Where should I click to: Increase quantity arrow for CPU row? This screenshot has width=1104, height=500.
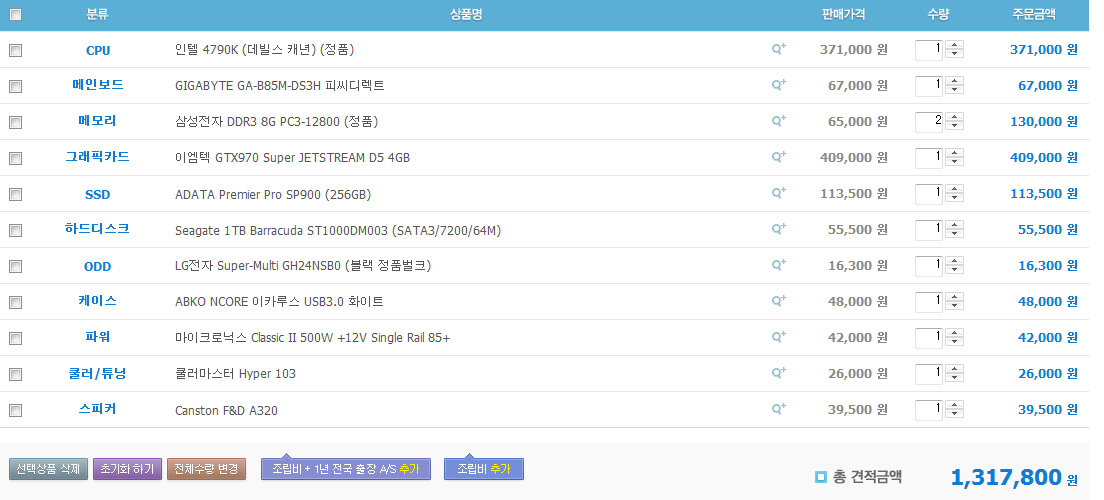(x=955, y=45)
